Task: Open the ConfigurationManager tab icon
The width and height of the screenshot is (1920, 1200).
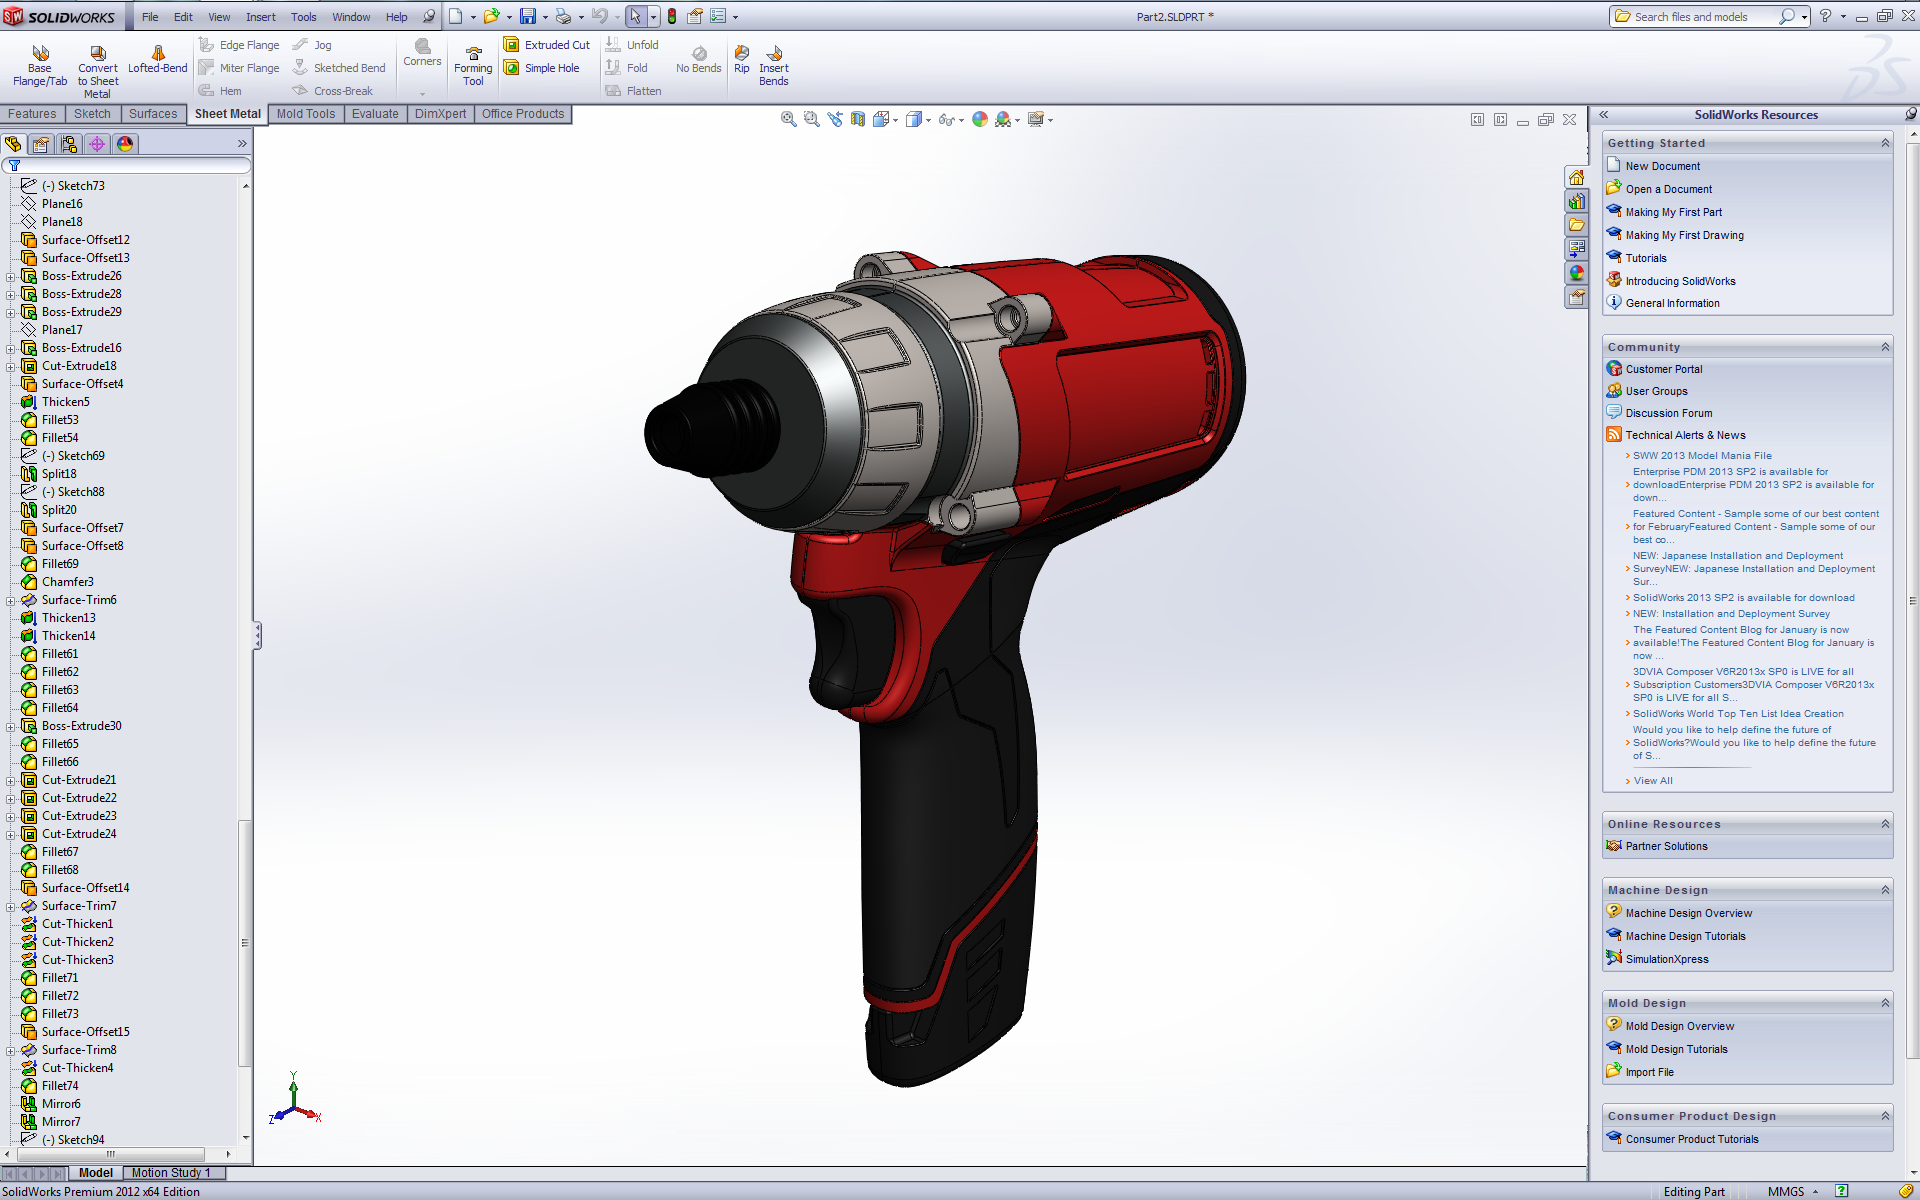Action: point(68,143)
